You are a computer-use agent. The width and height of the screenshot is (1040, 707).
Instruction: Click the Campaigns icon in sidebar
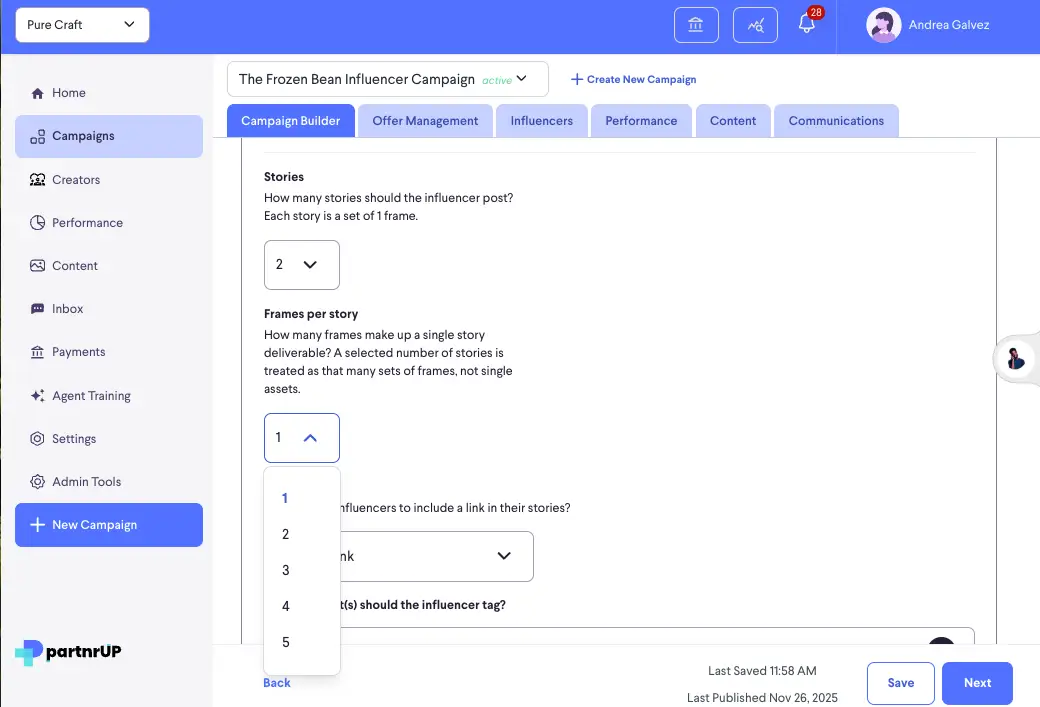[37, 136]
